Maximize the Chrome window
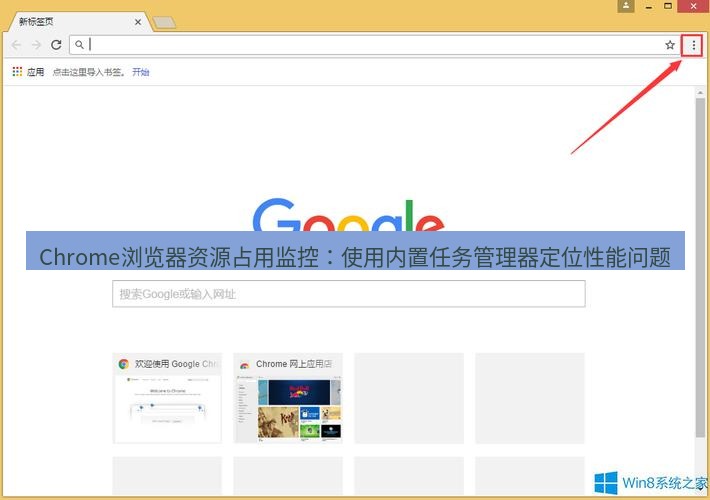The height and width of the screenshot is (500, 710). [x=668, y=6]
